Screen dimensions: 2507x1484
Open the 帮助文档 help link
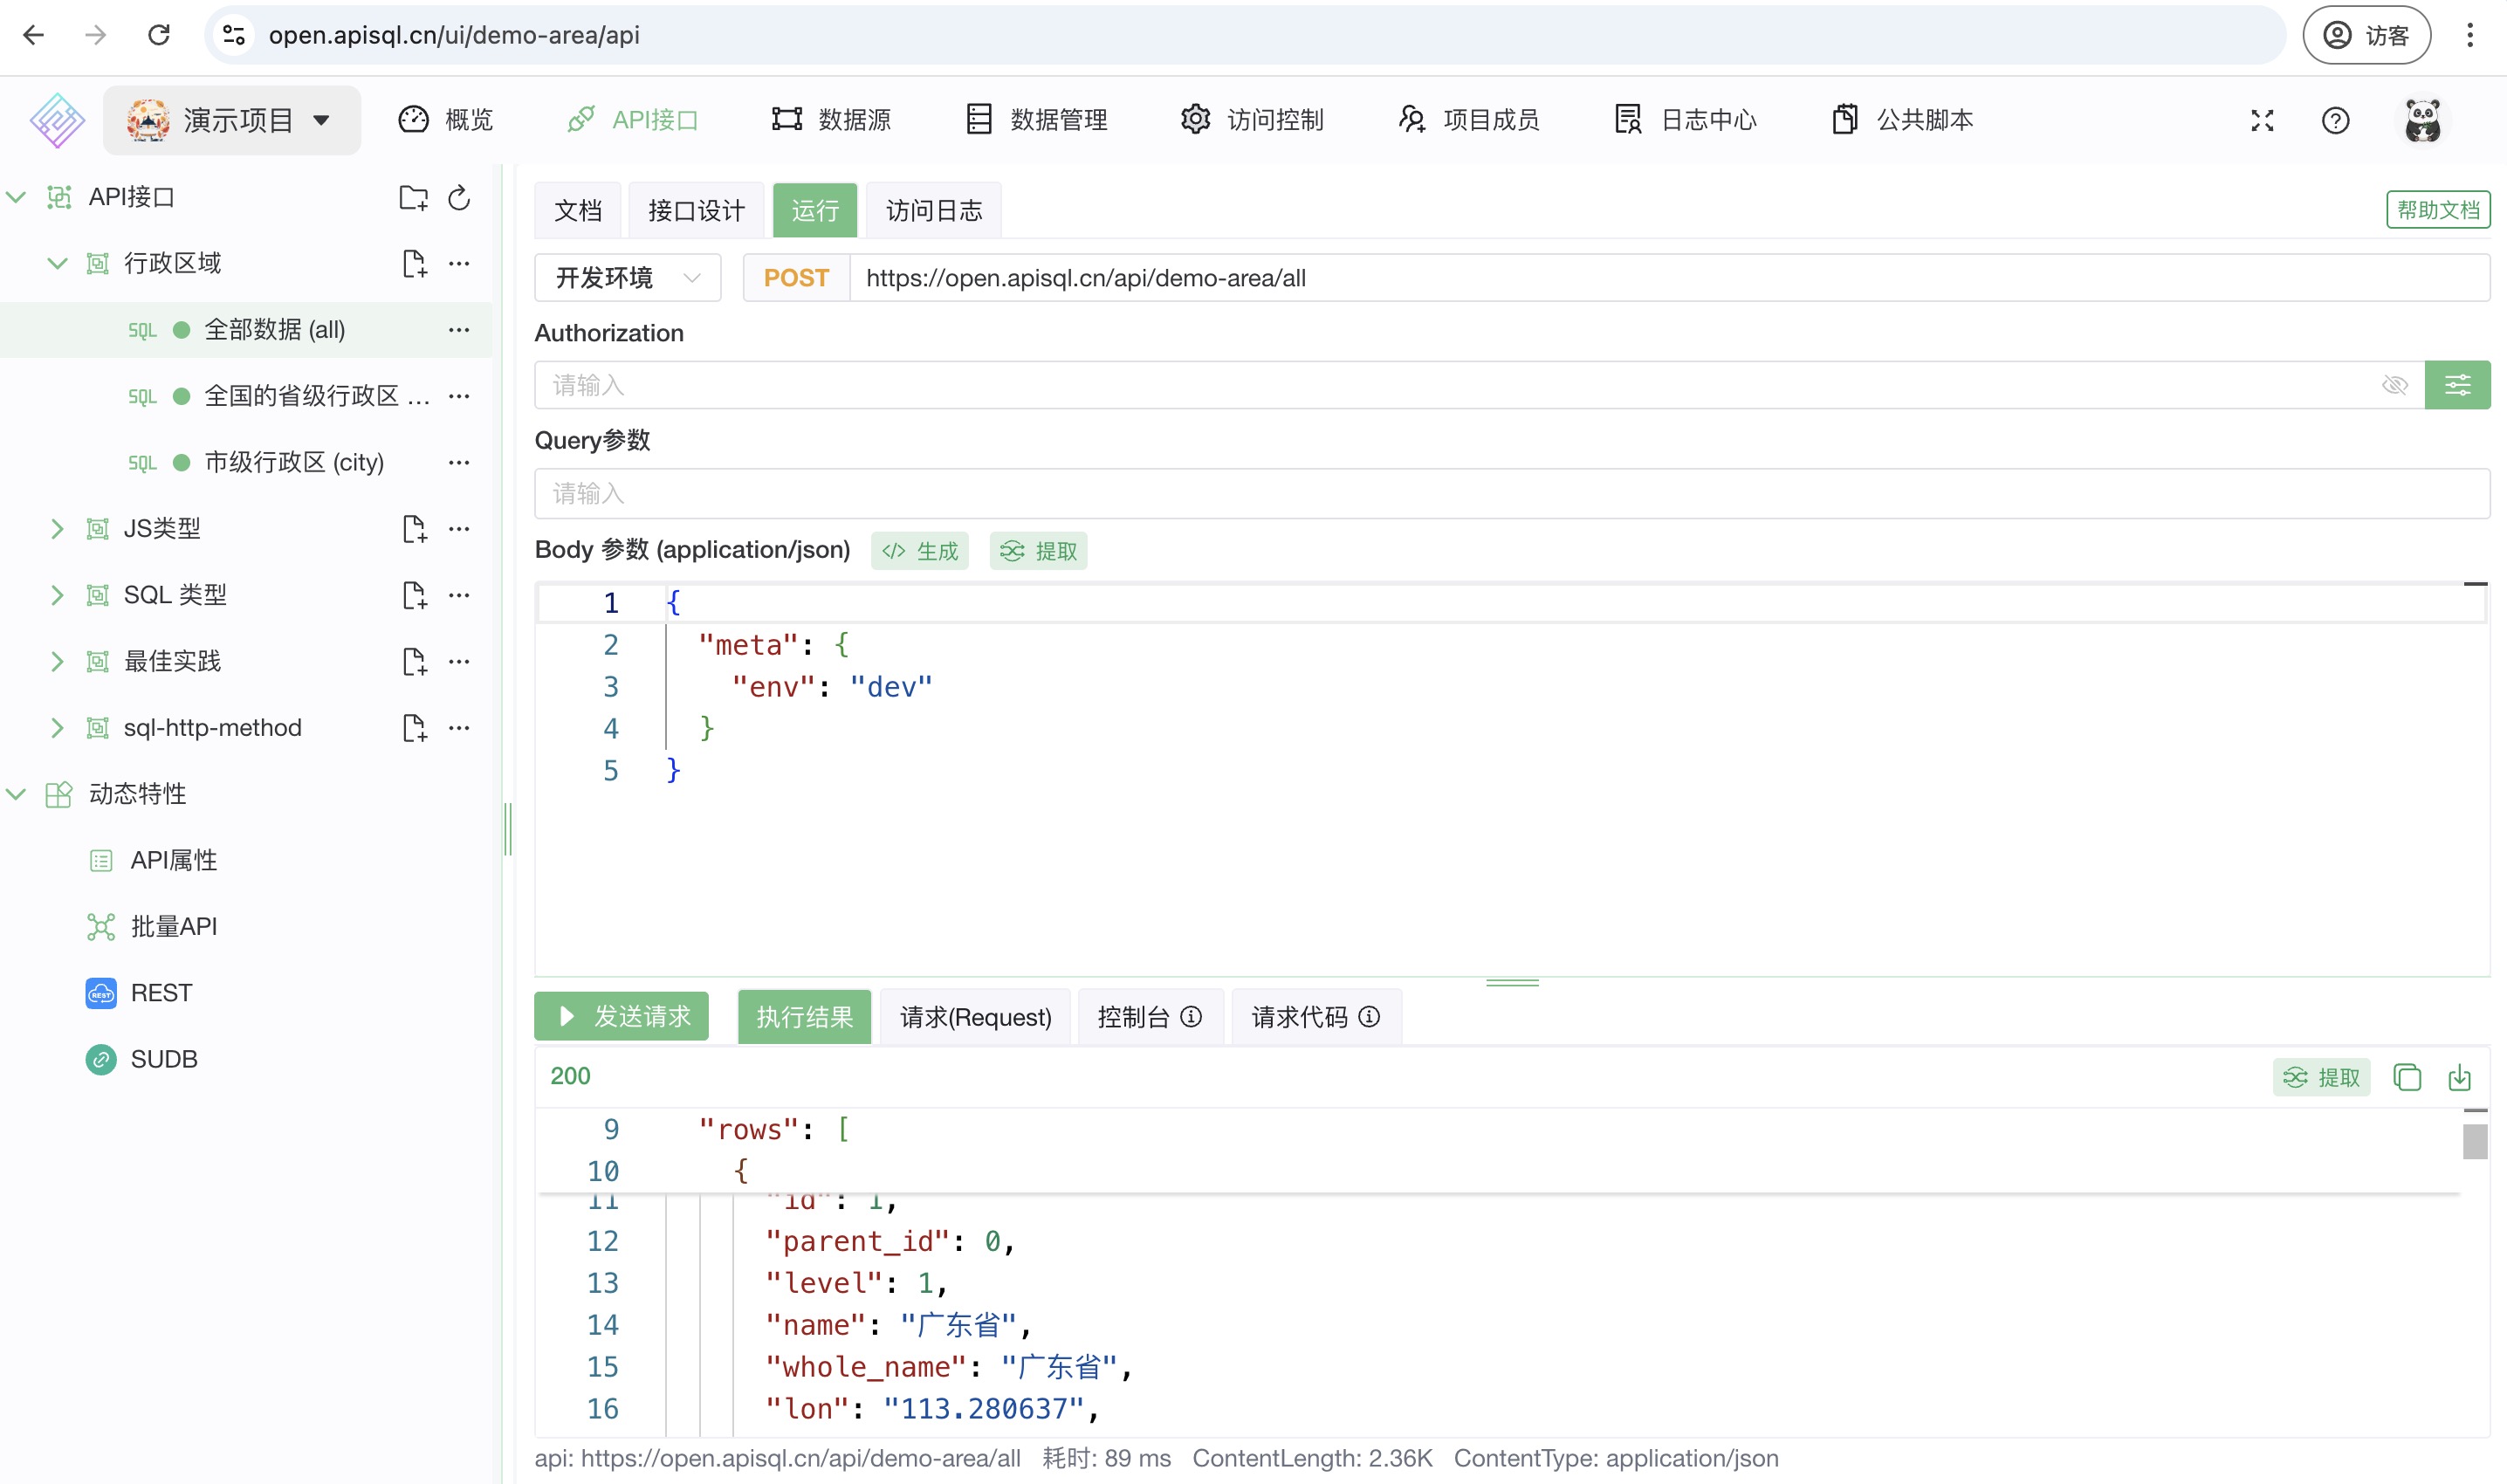[x=2437, y=210]
